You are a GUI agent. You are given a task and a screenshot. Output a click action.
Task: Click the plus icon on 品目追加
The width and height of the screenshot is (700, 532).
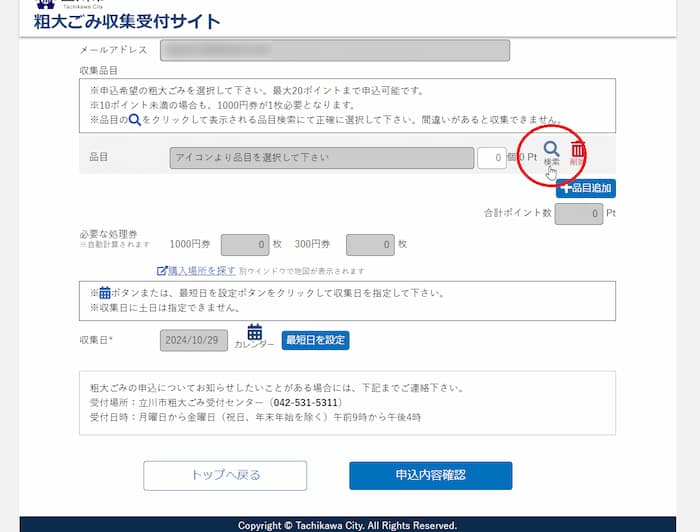point(565,188)
